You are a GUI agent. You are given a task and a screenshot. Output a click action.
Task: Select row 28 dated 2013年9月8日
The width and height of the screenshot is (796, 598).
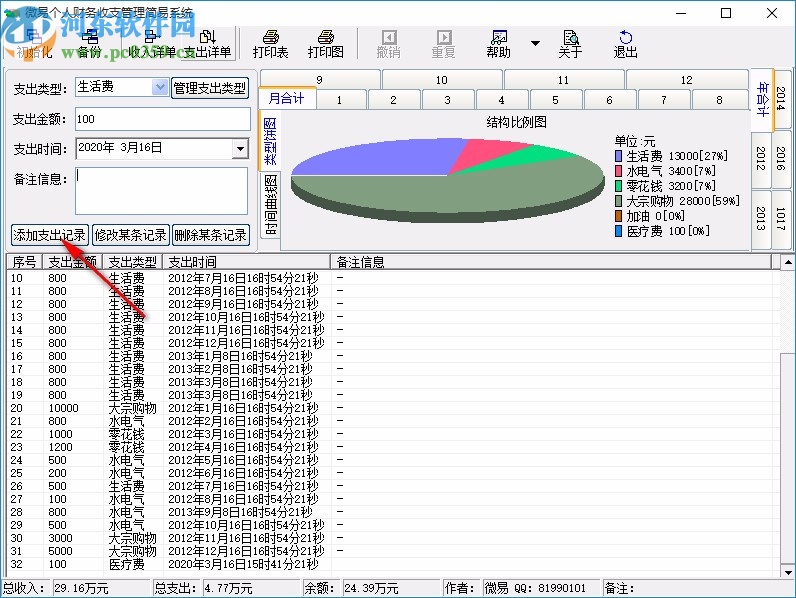click(x=394, y=512)
